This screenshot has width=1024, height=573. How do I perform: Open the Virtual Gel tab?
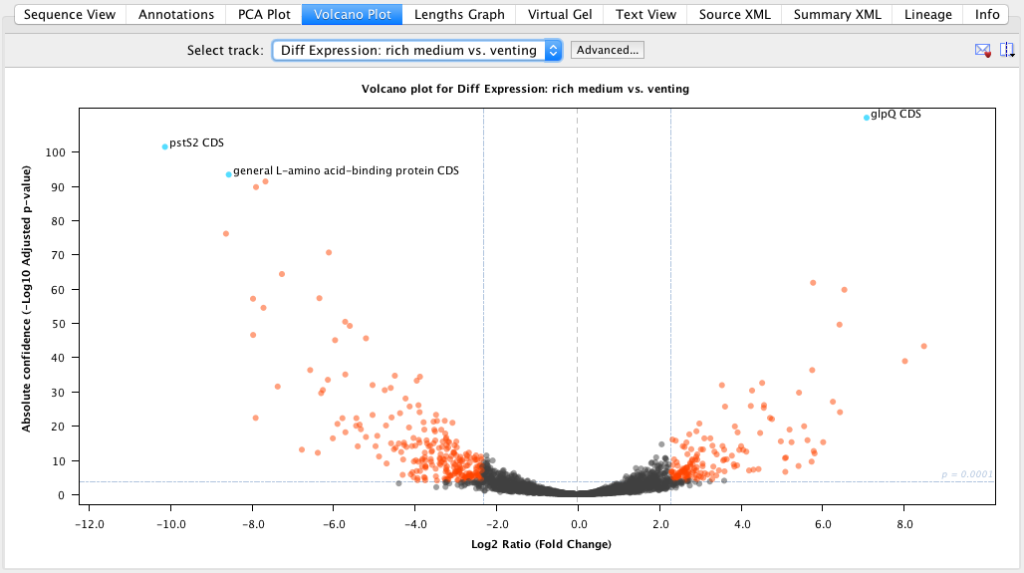[x=561, y=15]
